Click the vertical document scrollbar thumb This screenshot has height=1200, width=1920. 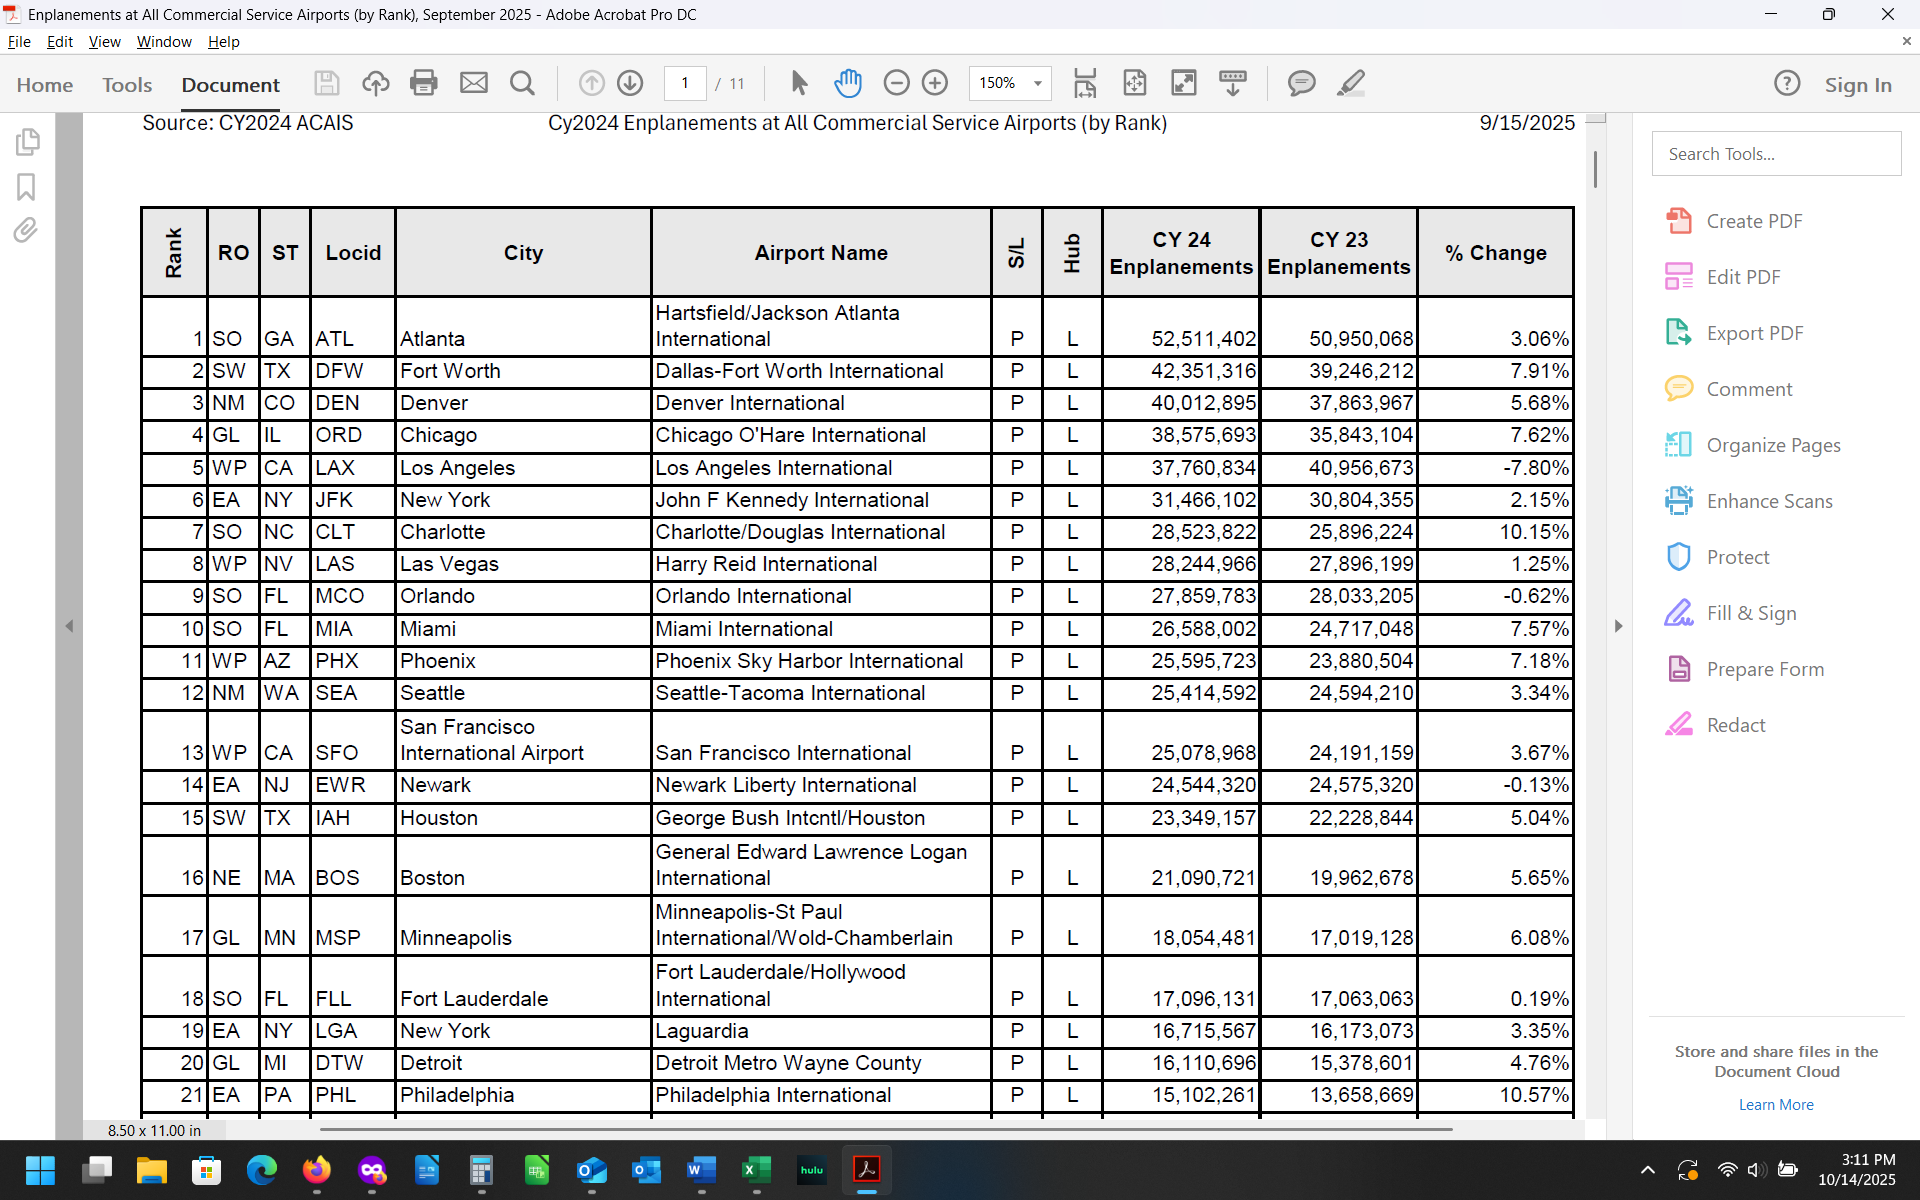pos(1595,168)
